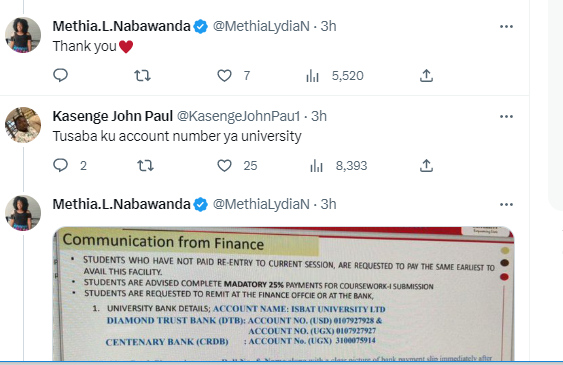The image size is (563, 365).
Task: View analytics showing 5,520 views
Action: (x=335, y=76)
